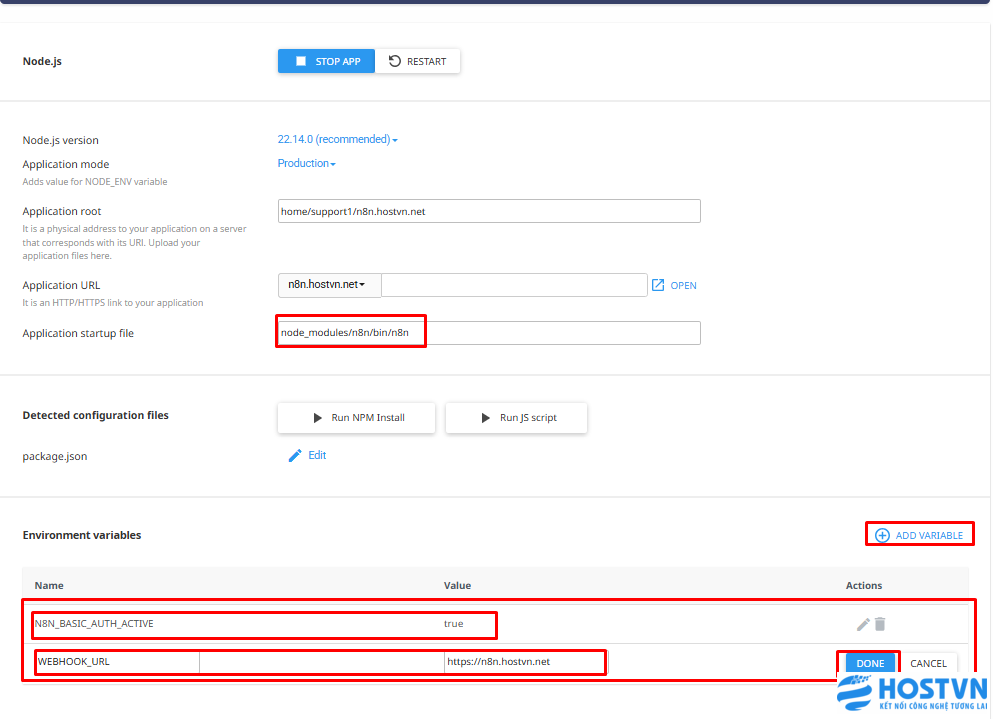This screenshot has height=719, width=993.
Task: Edit the Application startup file field
Action: (489, 333)
